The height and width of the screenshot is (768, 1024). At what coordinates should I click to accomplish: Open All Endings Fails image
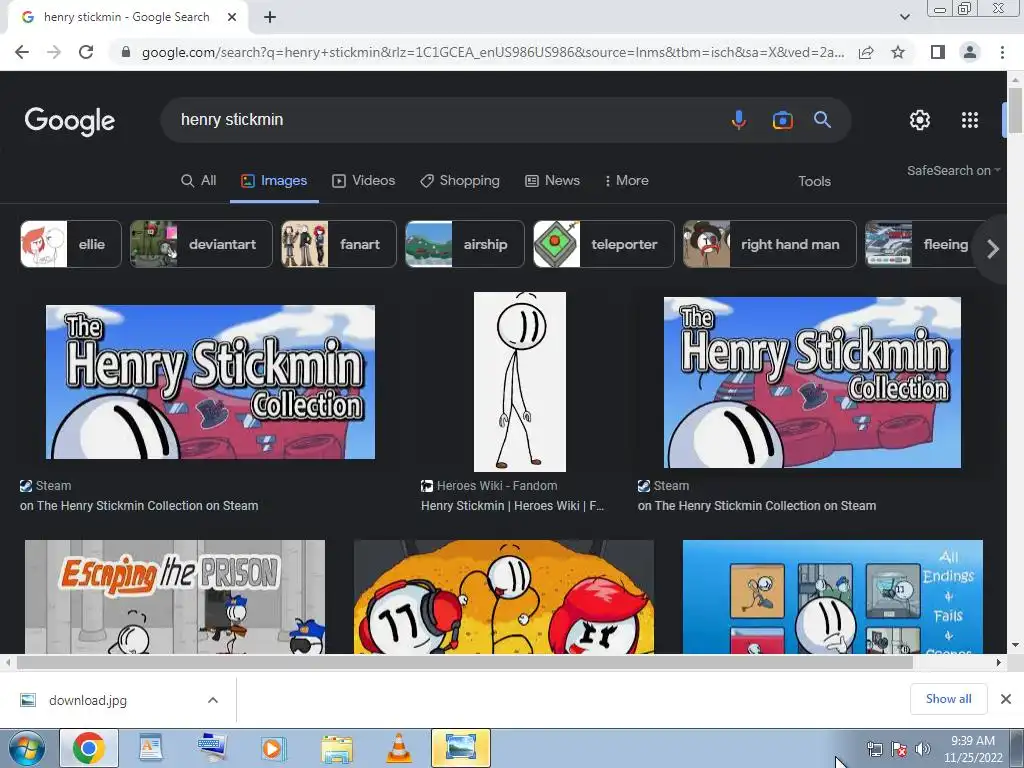(833, 596)
